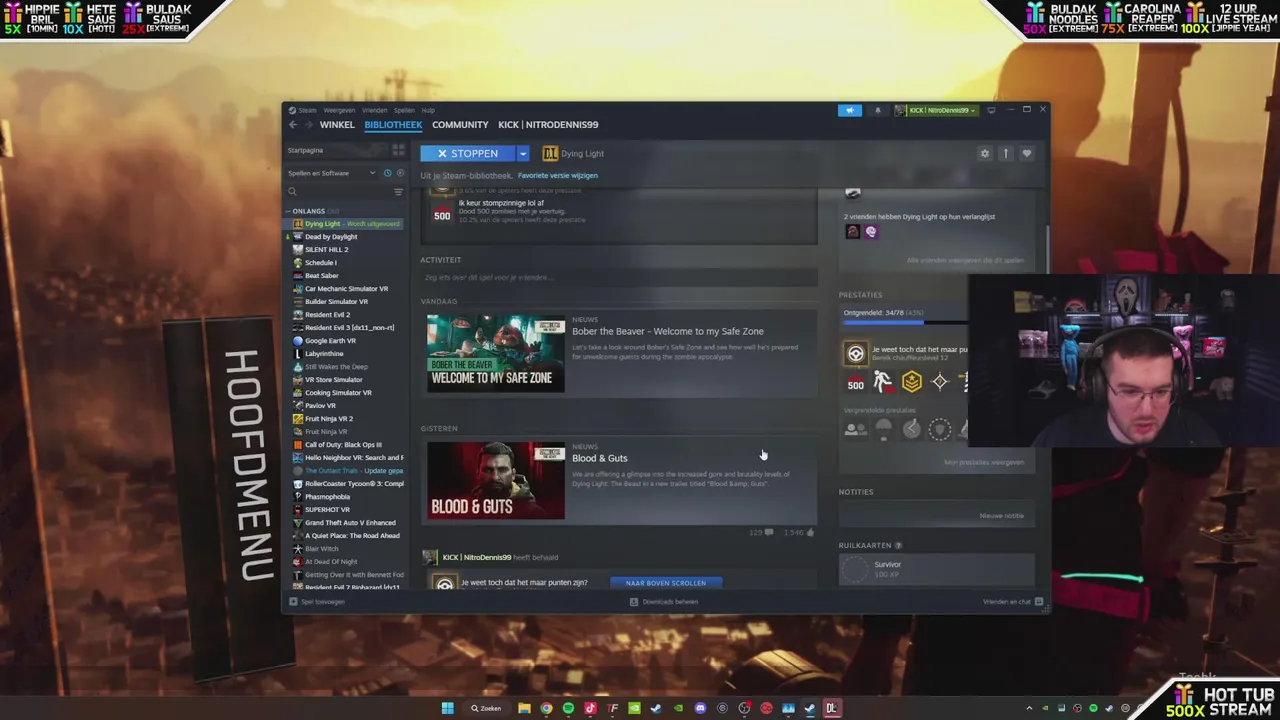Switch Steam to Big Picture mode
Screen dimensions: 1280x720
click(x=991, y=110)
